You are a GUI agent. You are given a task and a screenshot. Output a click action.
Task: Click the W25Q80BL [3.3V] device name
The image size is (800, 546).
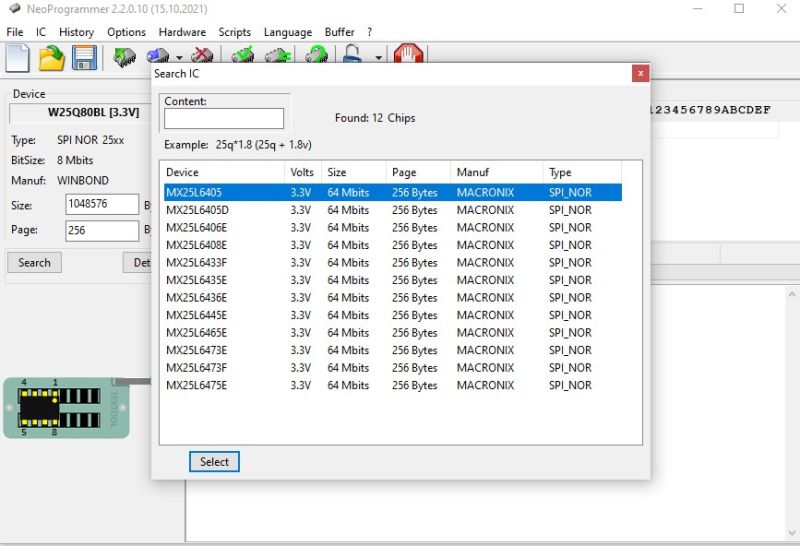pos(93,113)
